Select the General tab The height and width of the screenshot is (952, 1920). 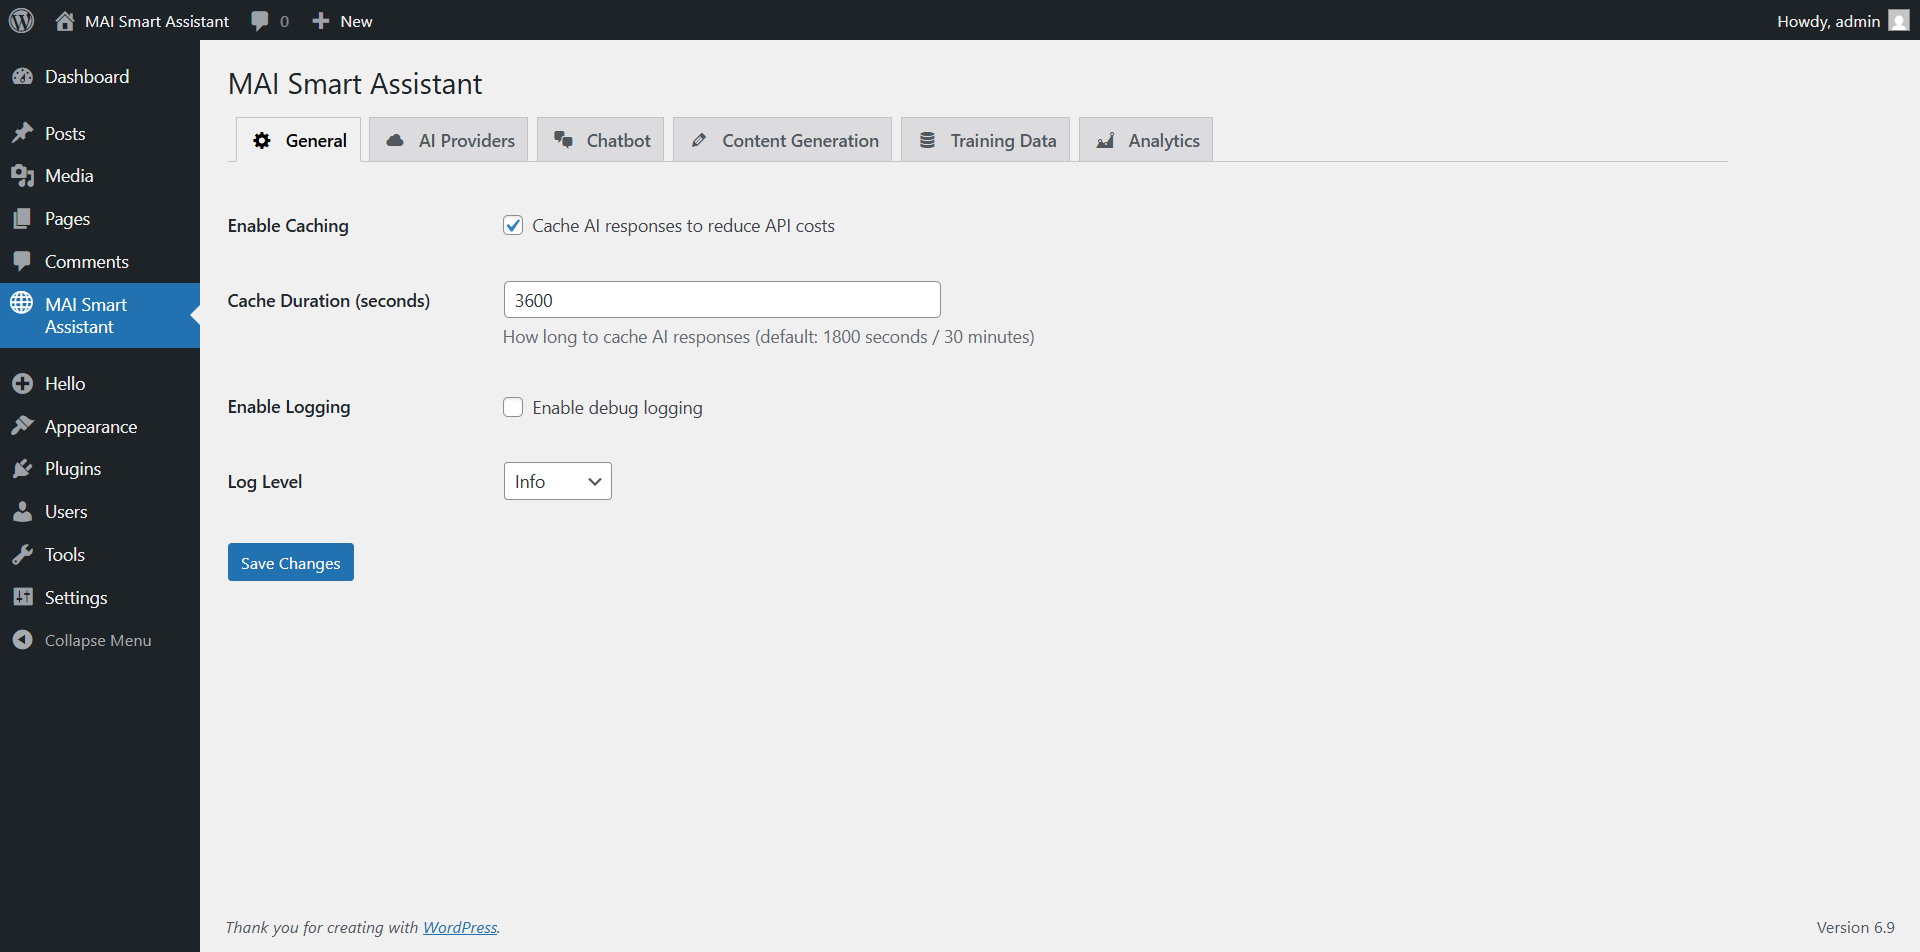click(x=298, y=140)
